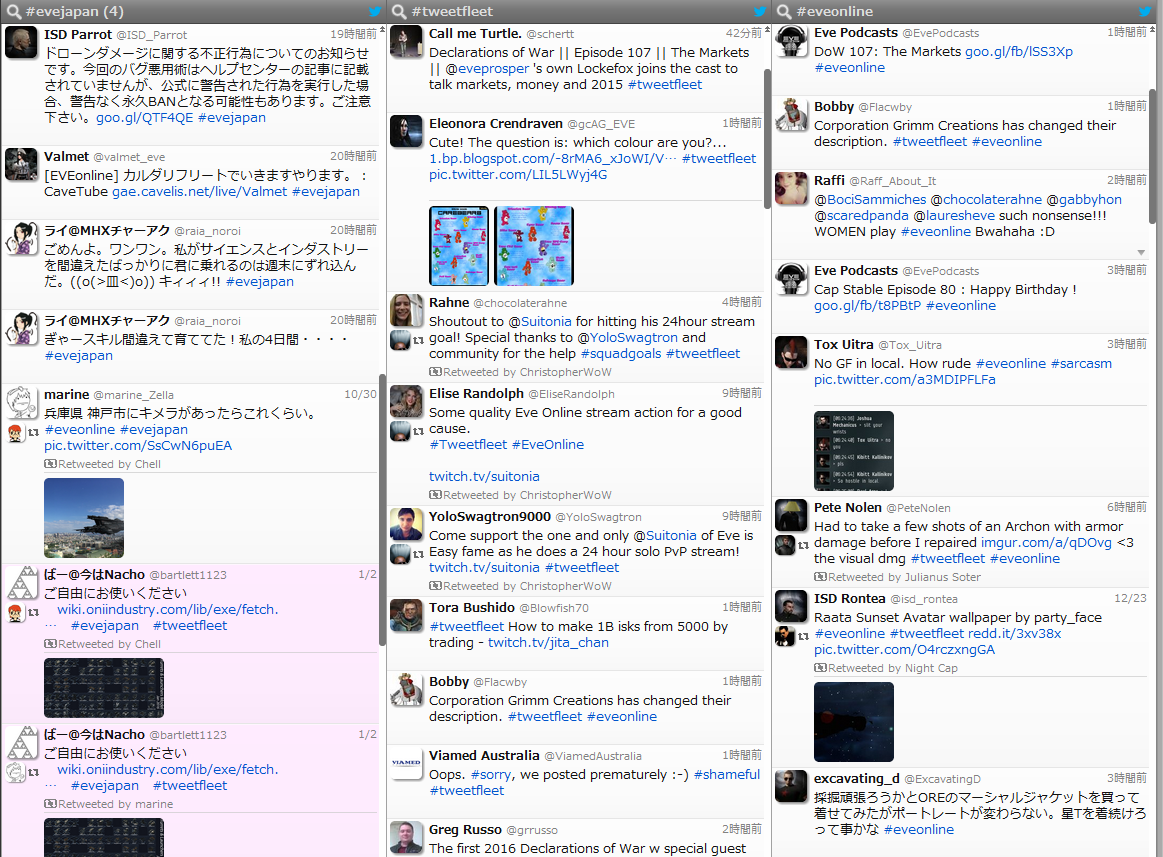Open first Care Bears image thumbnail
This screenshot has height=857, width=1163.
pyautogui.click(x=459, y=246)
